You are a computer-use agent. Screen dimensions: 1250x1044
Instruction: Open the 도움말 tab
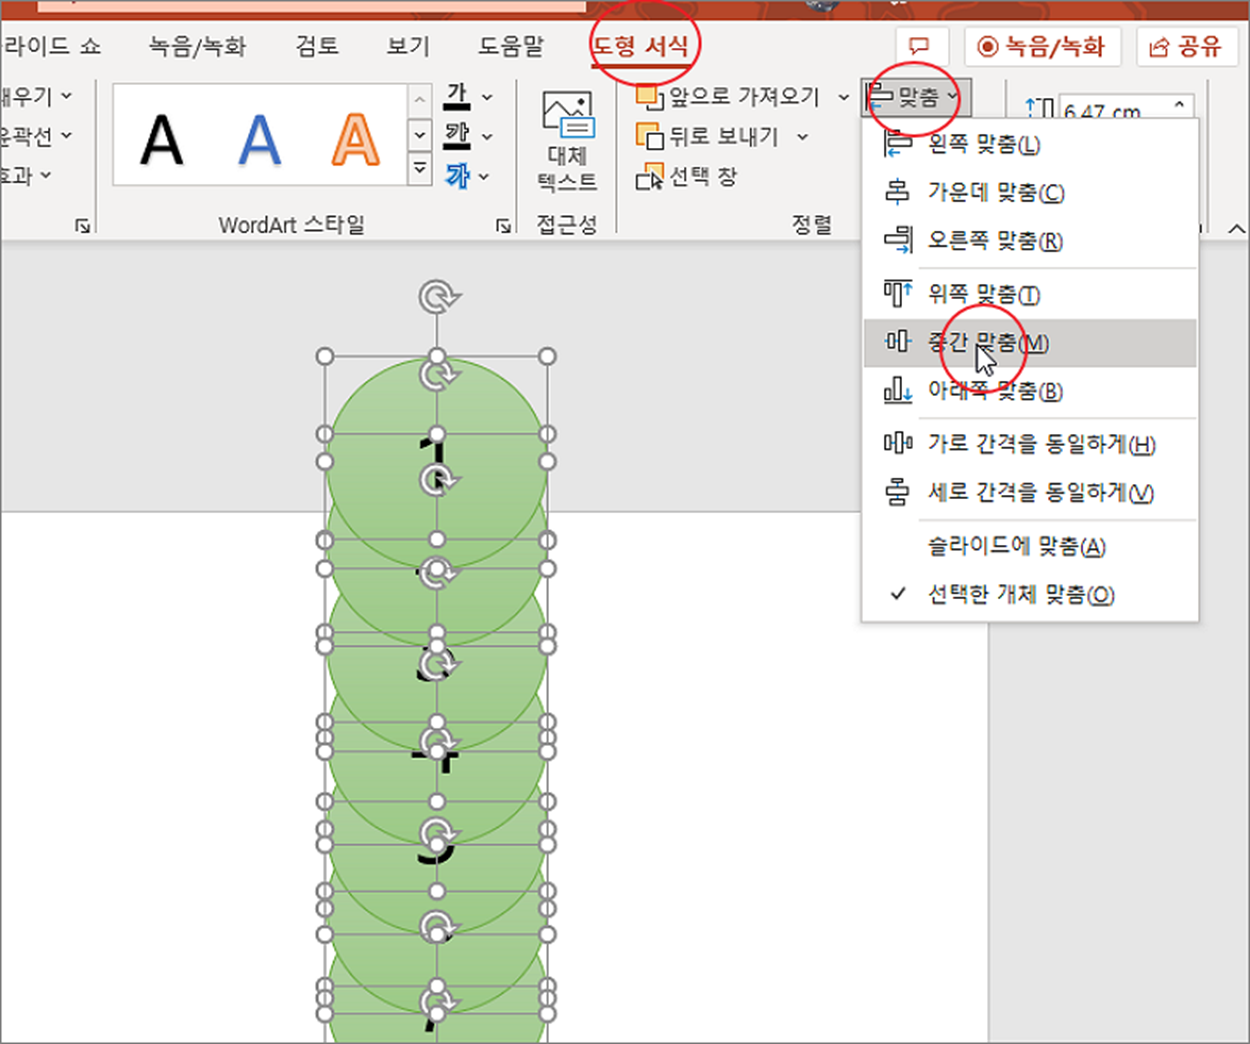pyautogui.click(x=511, y=46)
